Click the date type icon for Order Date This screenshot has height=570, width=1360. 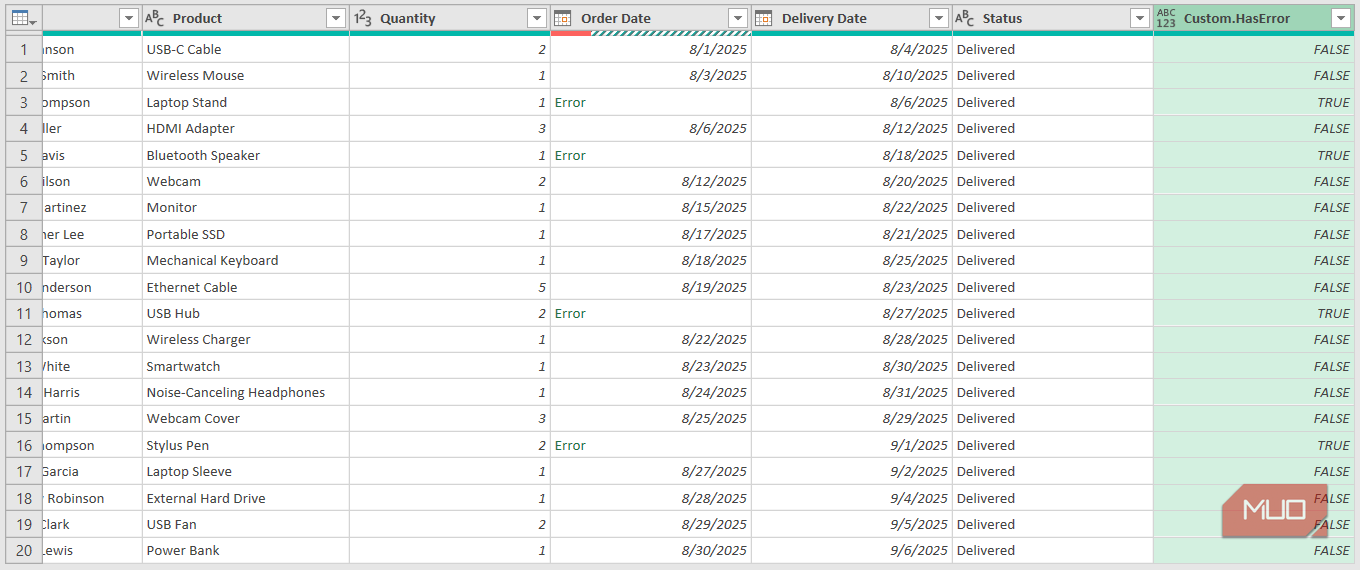(563, 18)
